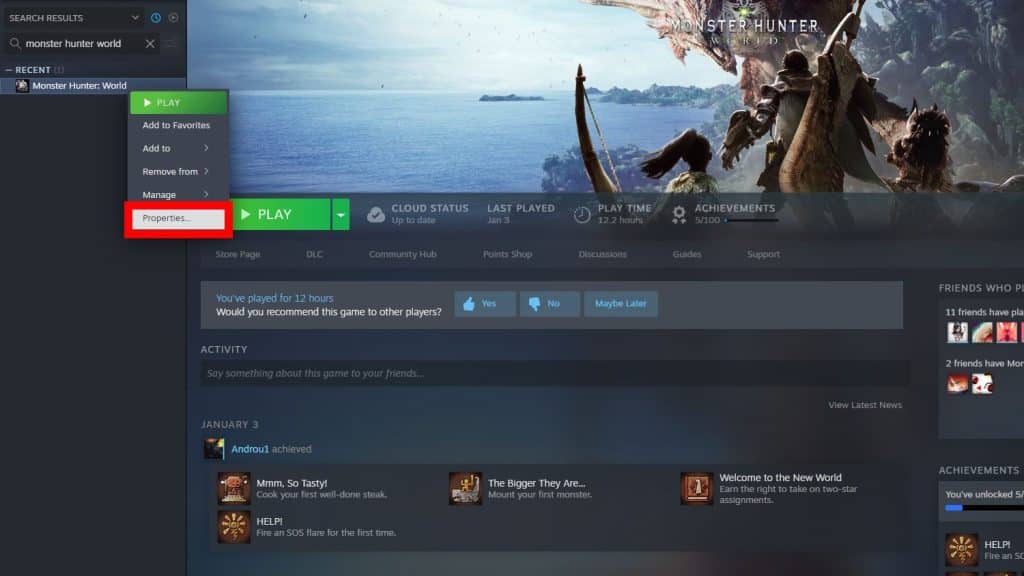
Task: Click the play time clock icon
Action: pos(582,214)
